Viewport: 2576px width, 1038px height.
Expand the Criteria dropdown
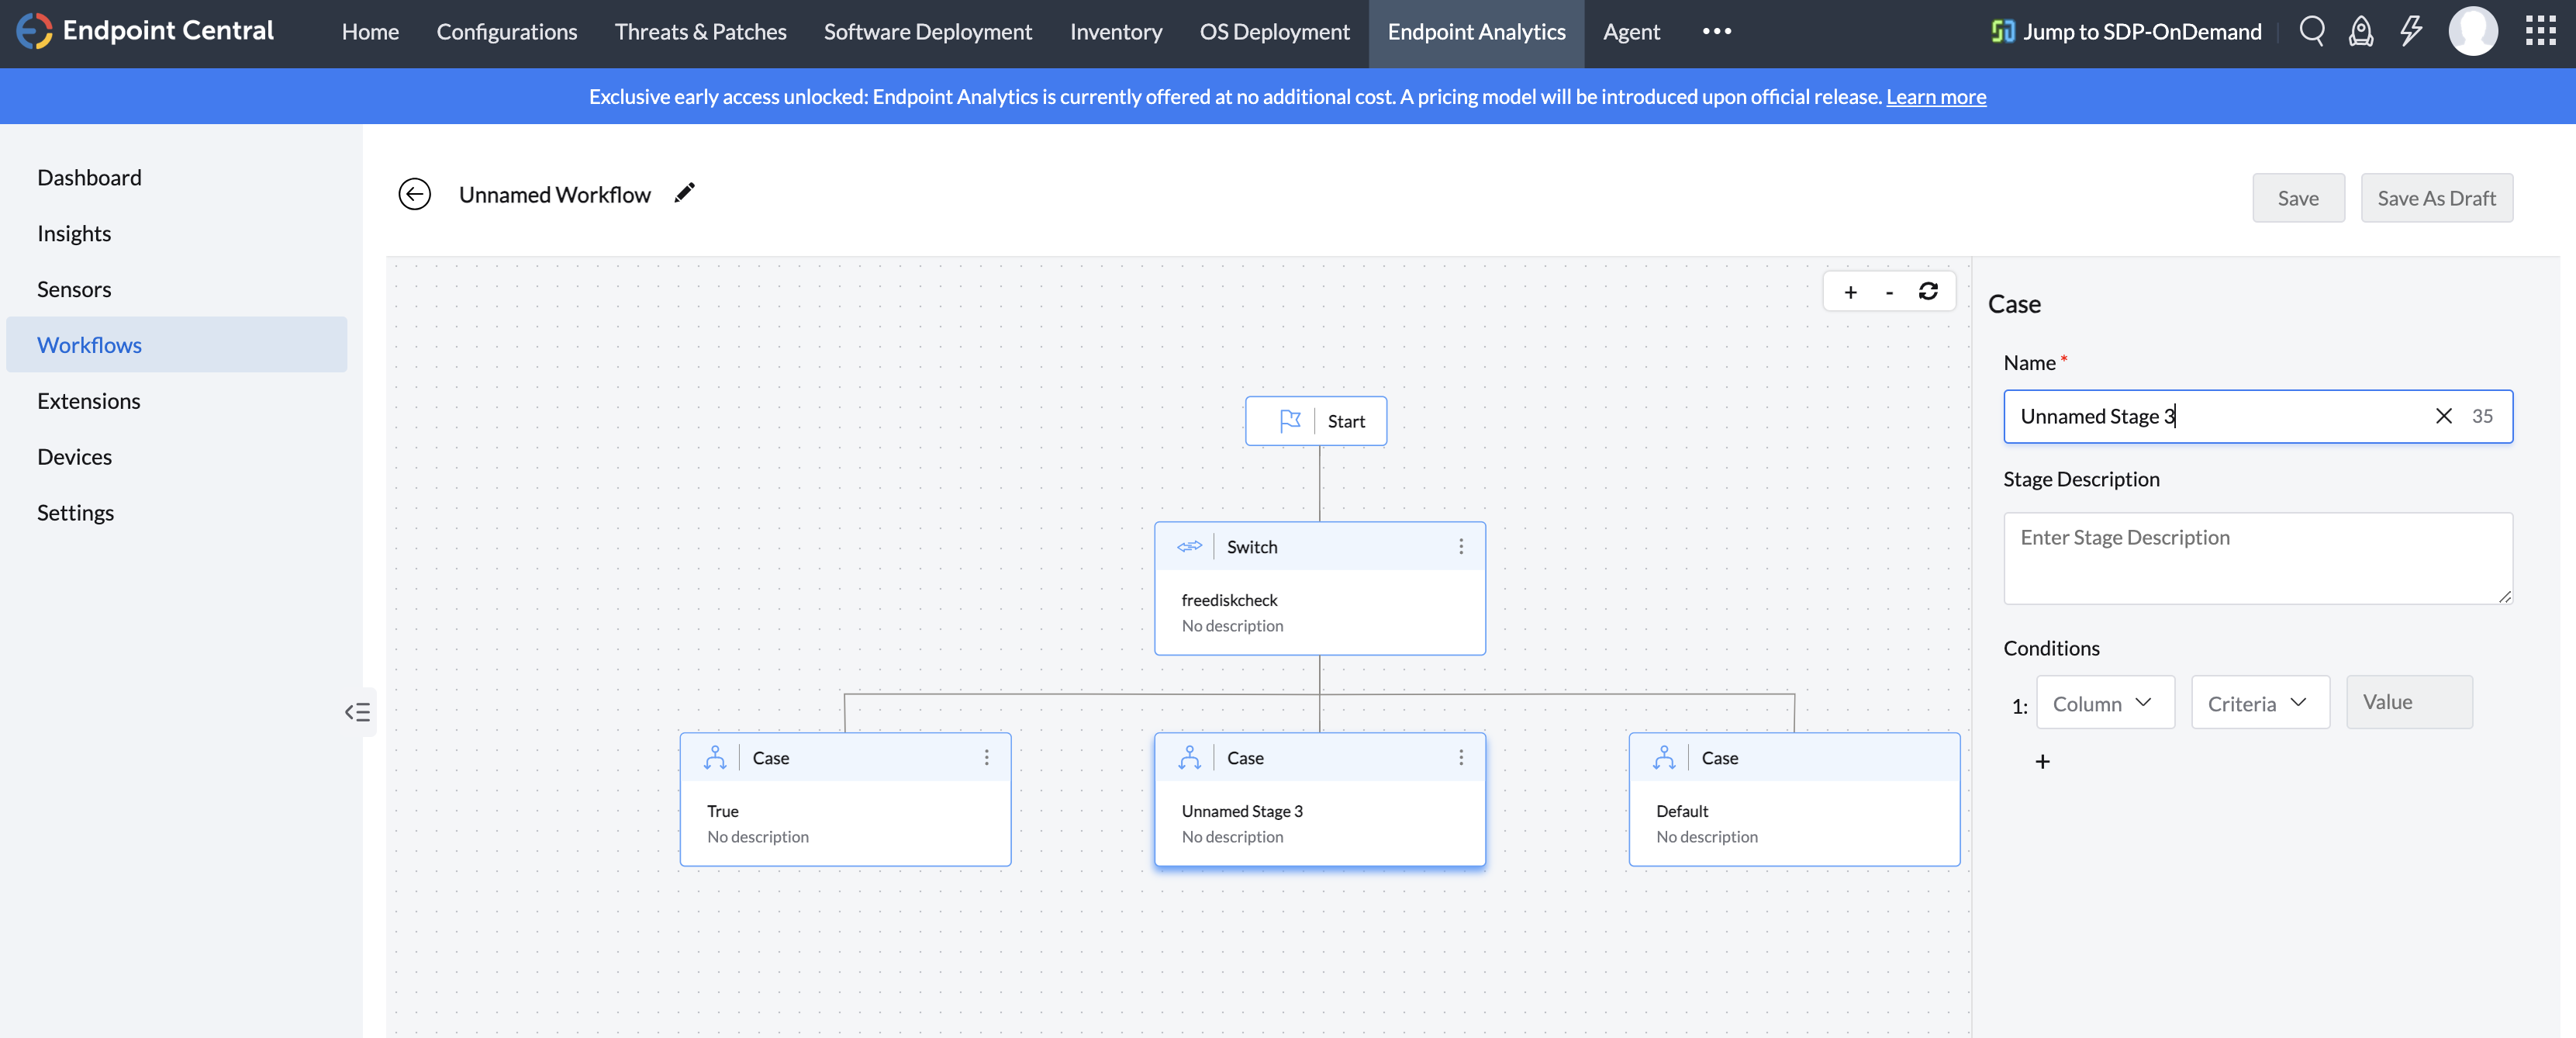click(x=2259, y=703)
